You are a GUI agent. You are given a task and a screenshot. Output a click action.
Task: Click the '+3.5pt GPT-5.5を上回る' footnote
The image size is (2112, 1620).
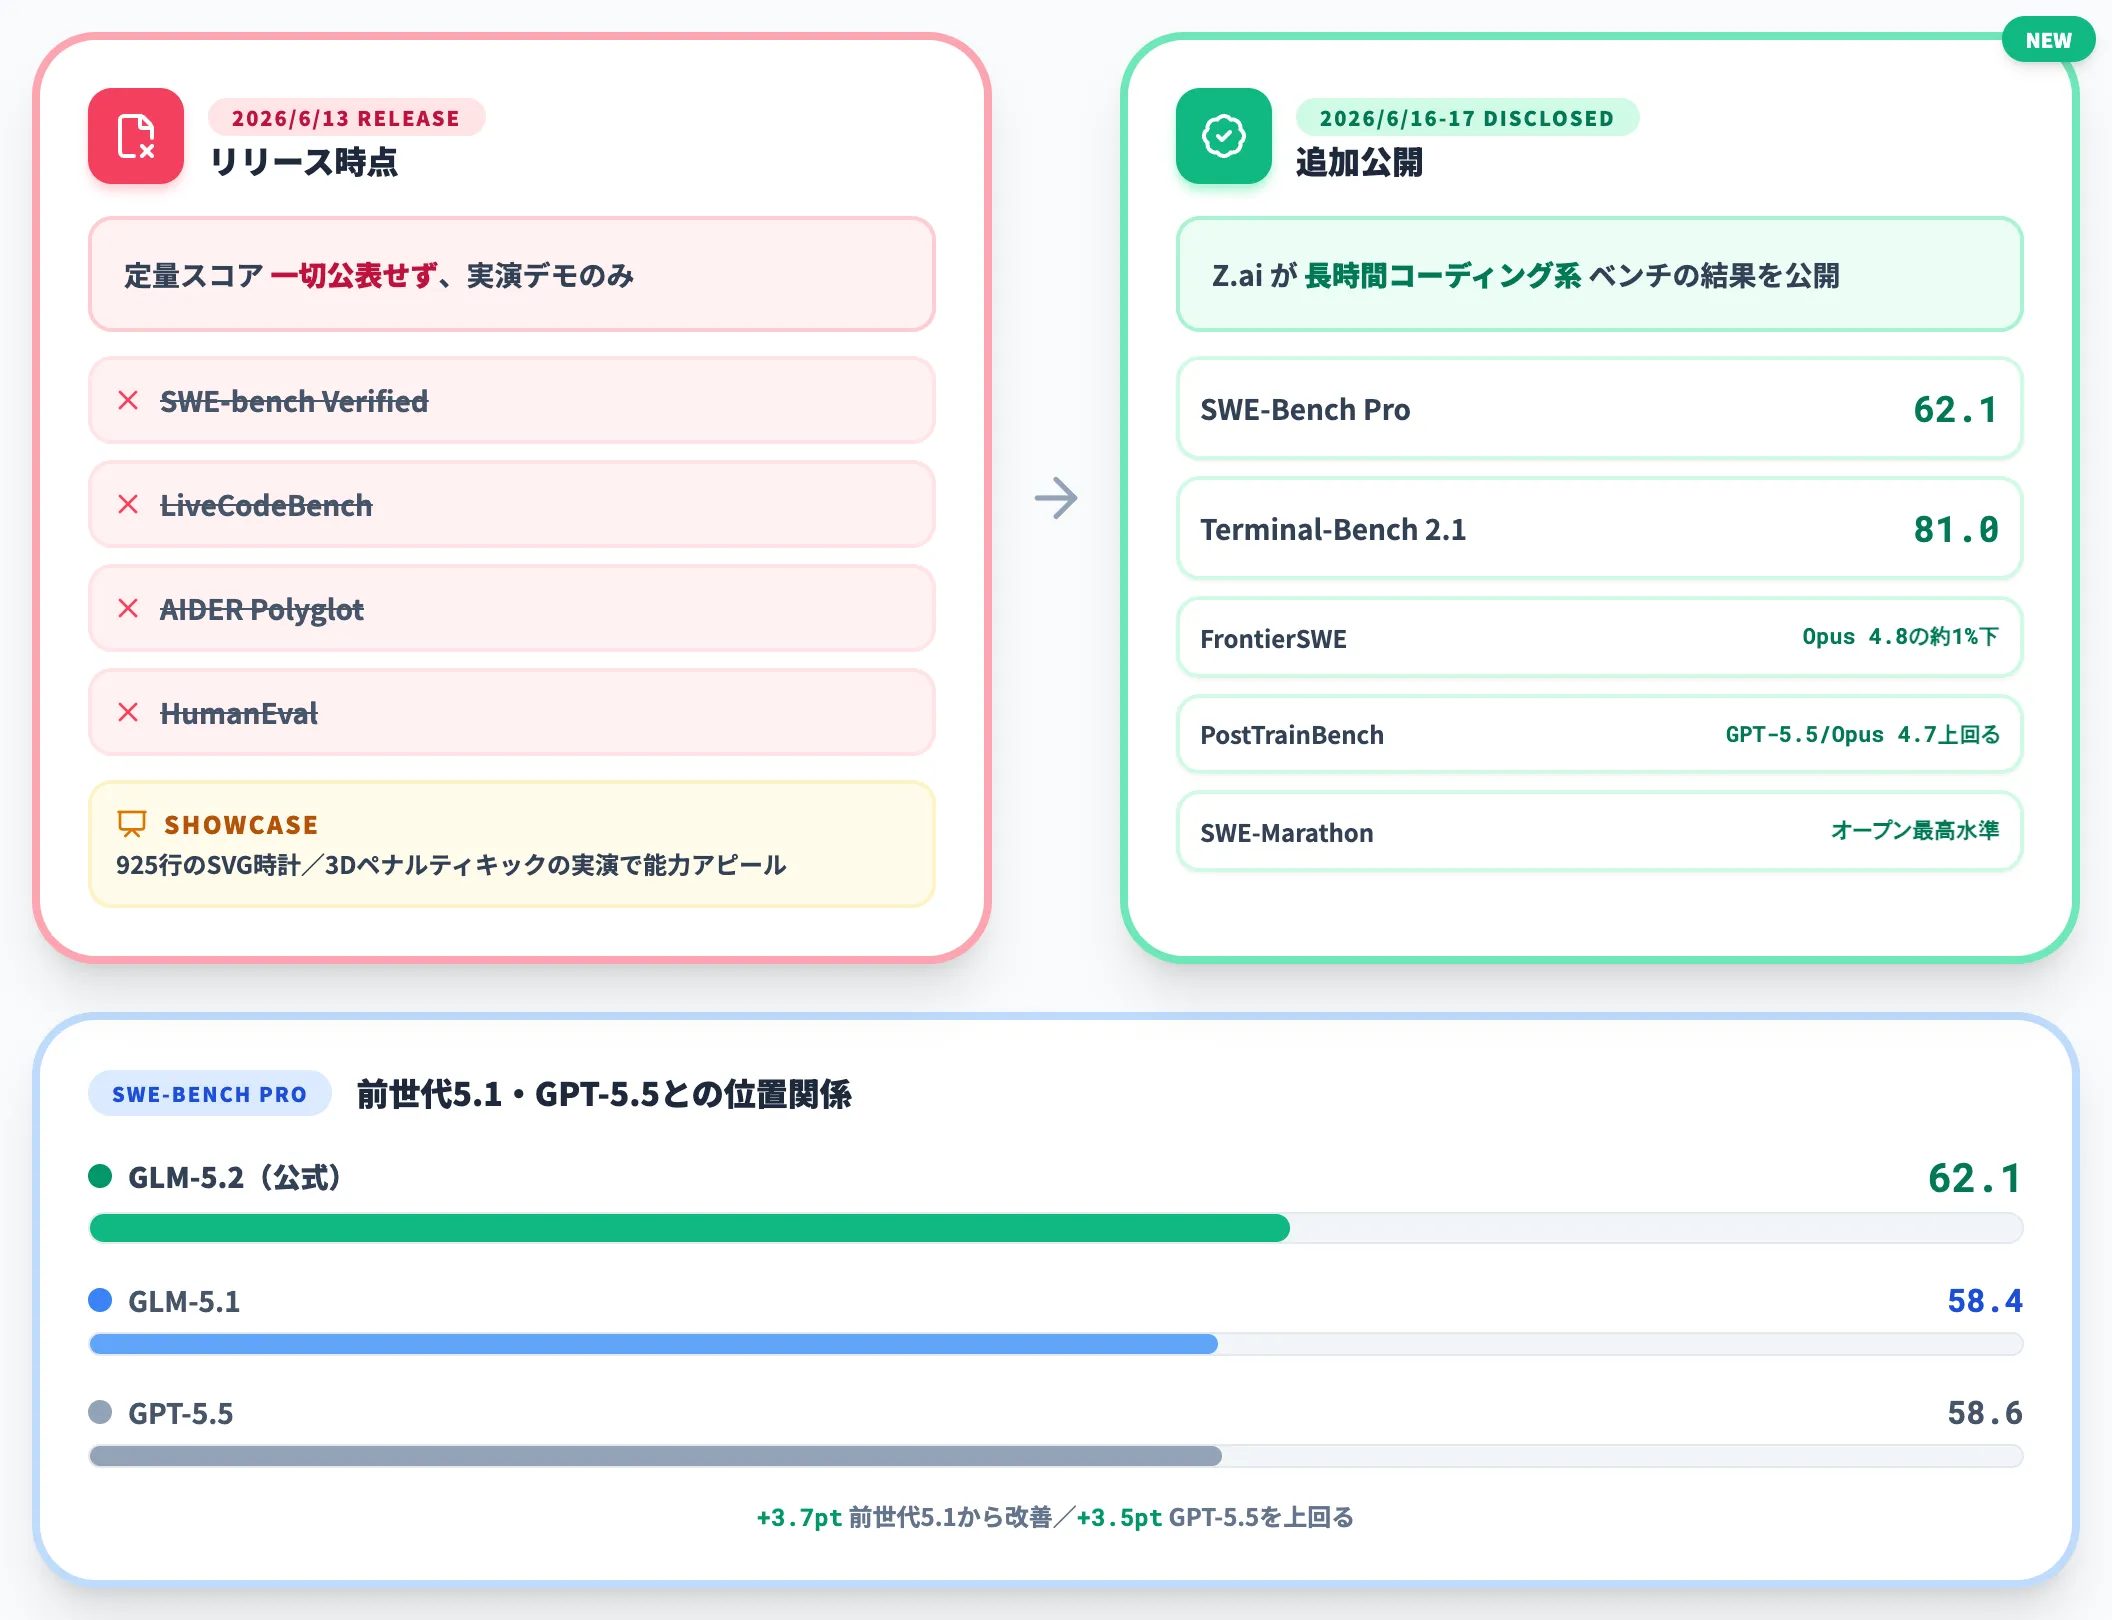1215,1518
